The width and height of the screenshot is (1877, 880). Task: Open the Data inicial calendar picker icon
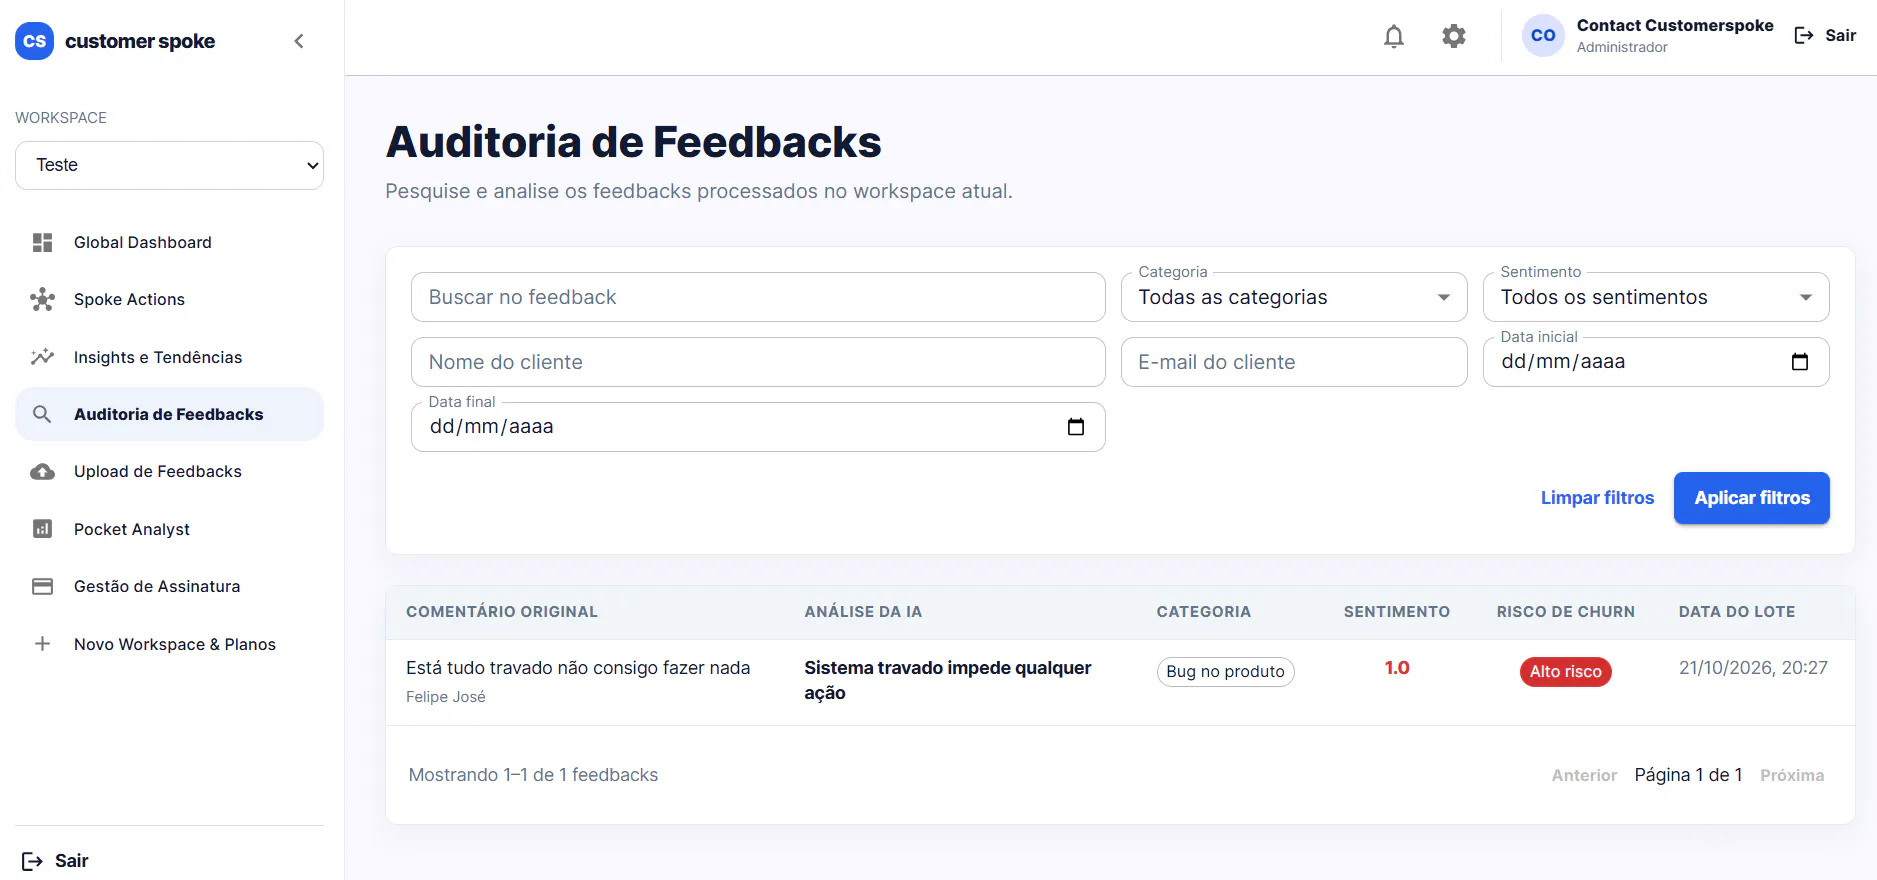(1799, 362)
